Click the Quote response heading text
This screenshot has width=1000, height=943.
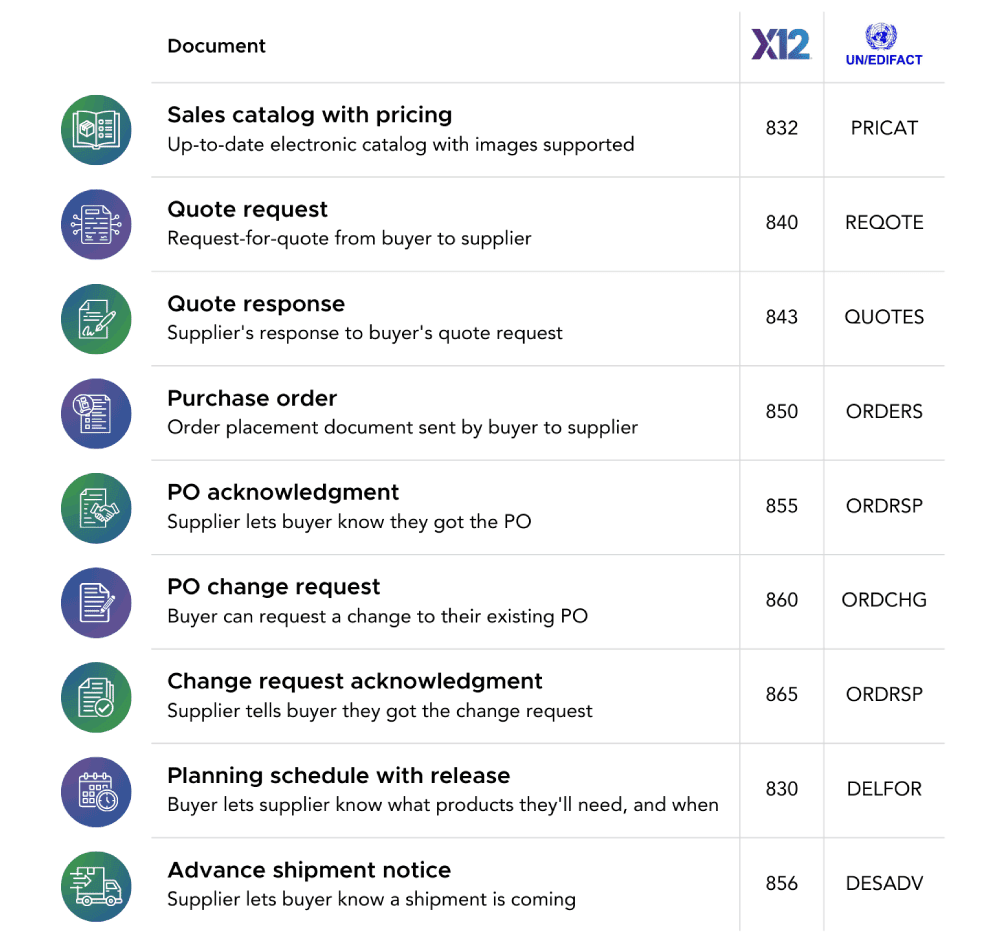[256, 303]
